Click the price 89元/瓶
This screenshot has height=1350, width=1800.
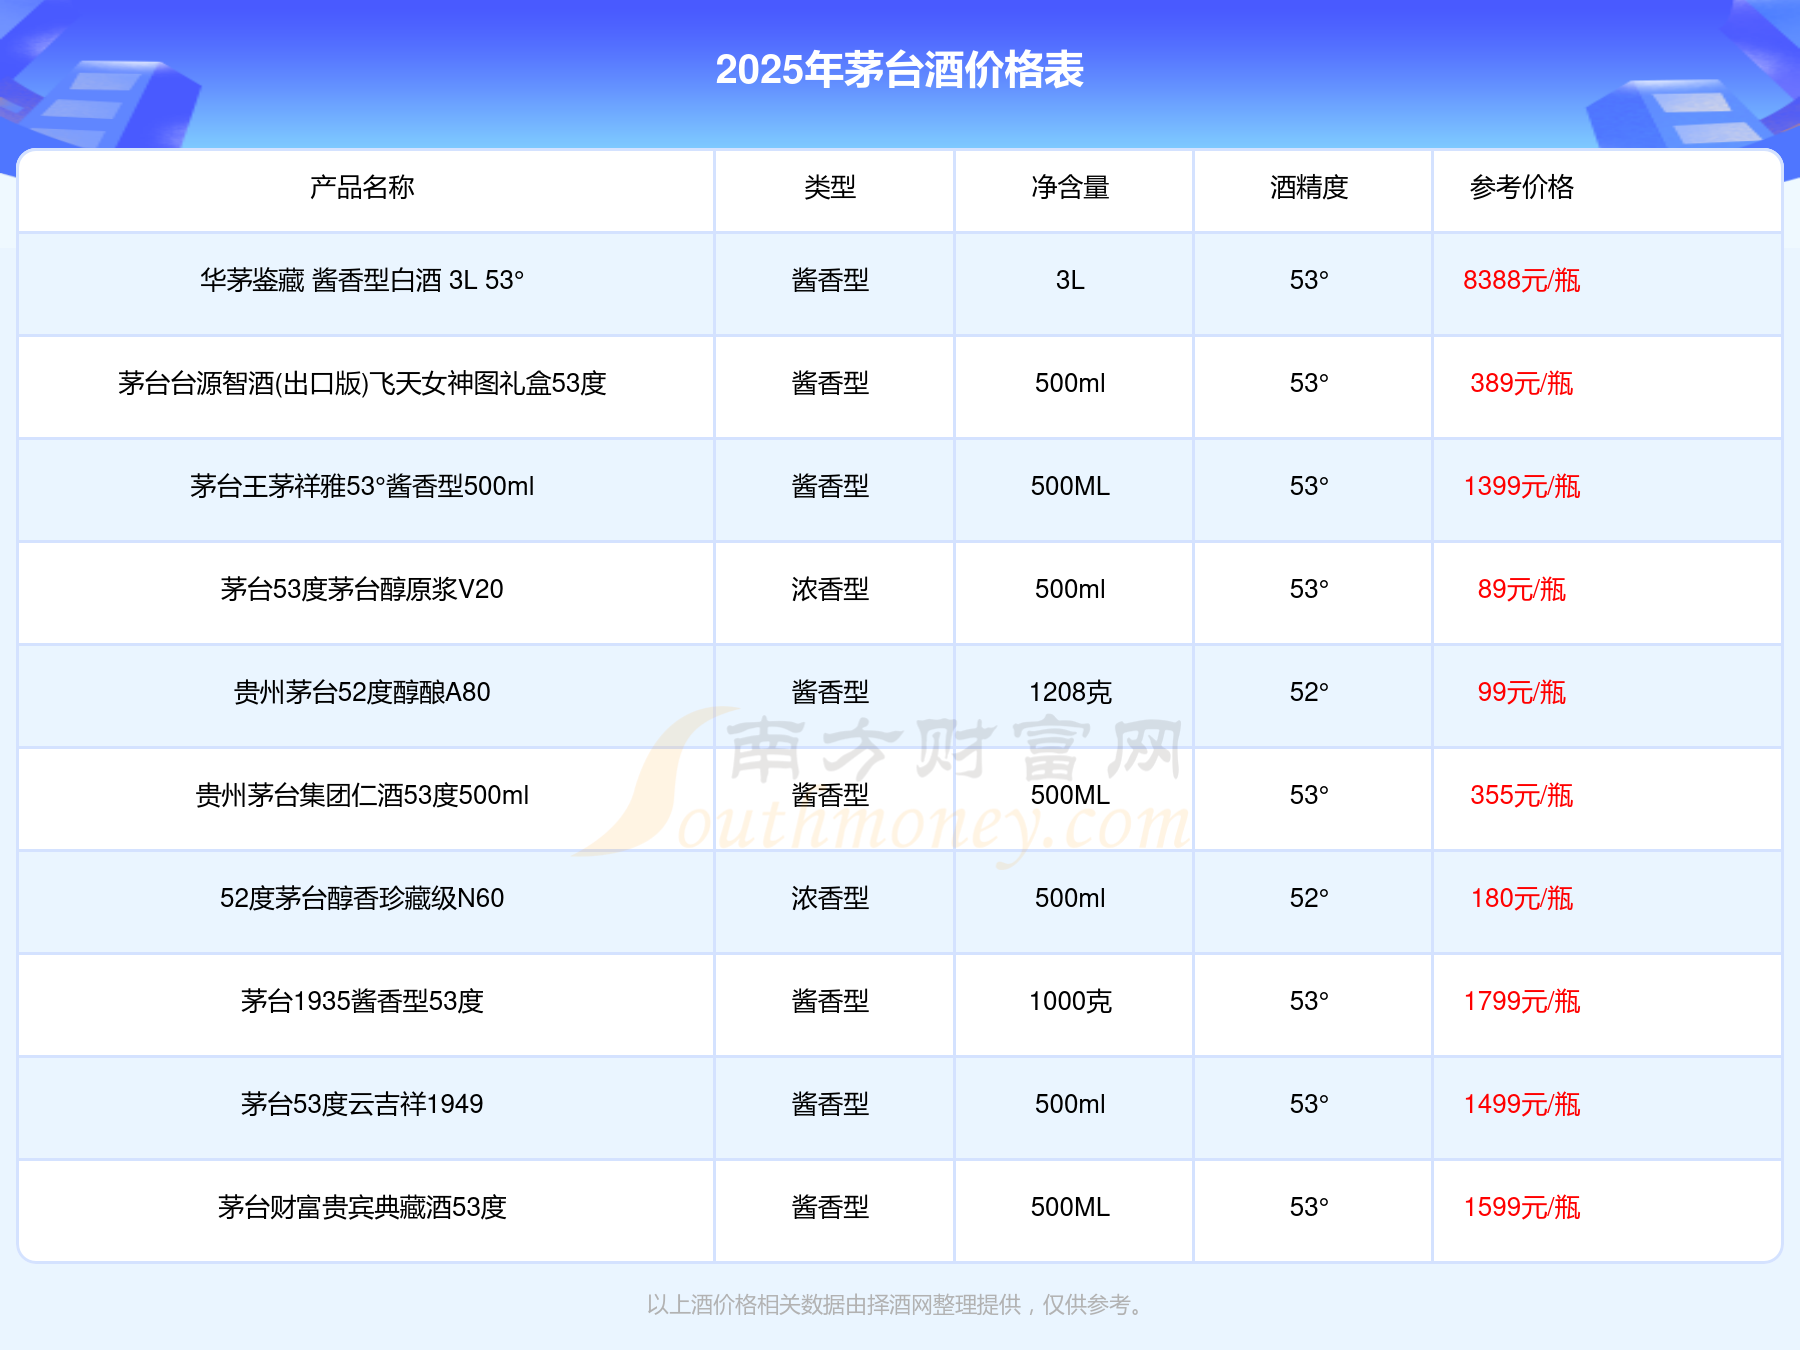[1522, 589]
